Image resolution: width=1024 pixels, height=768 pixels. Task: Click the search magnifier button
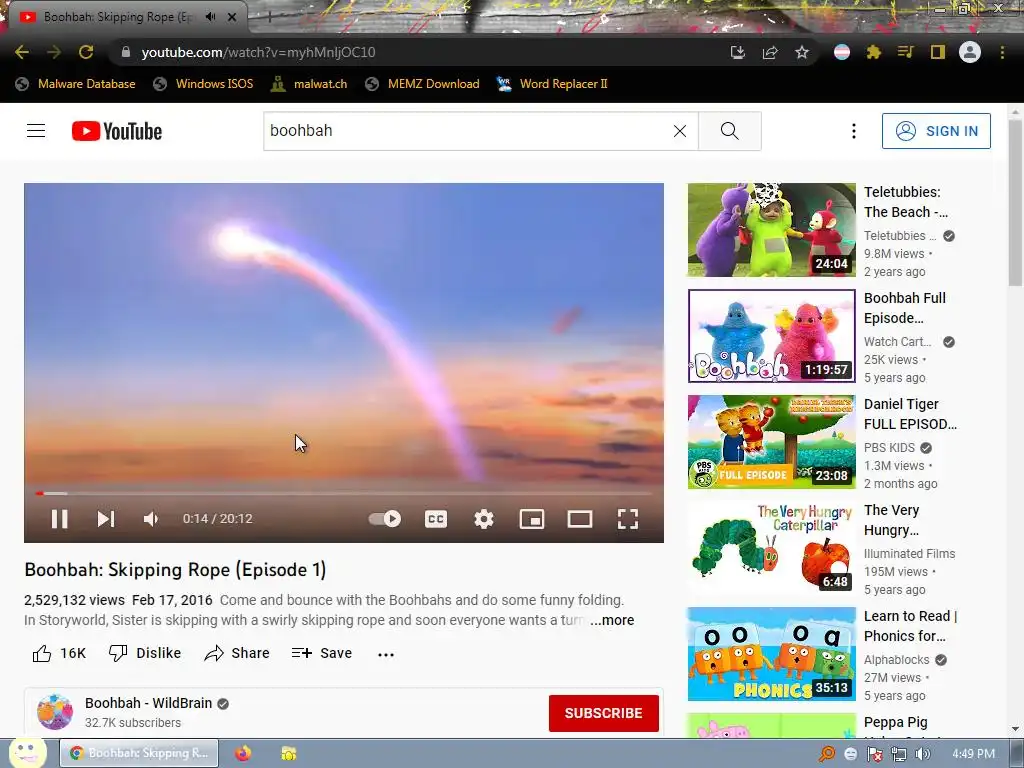[729, 131]
